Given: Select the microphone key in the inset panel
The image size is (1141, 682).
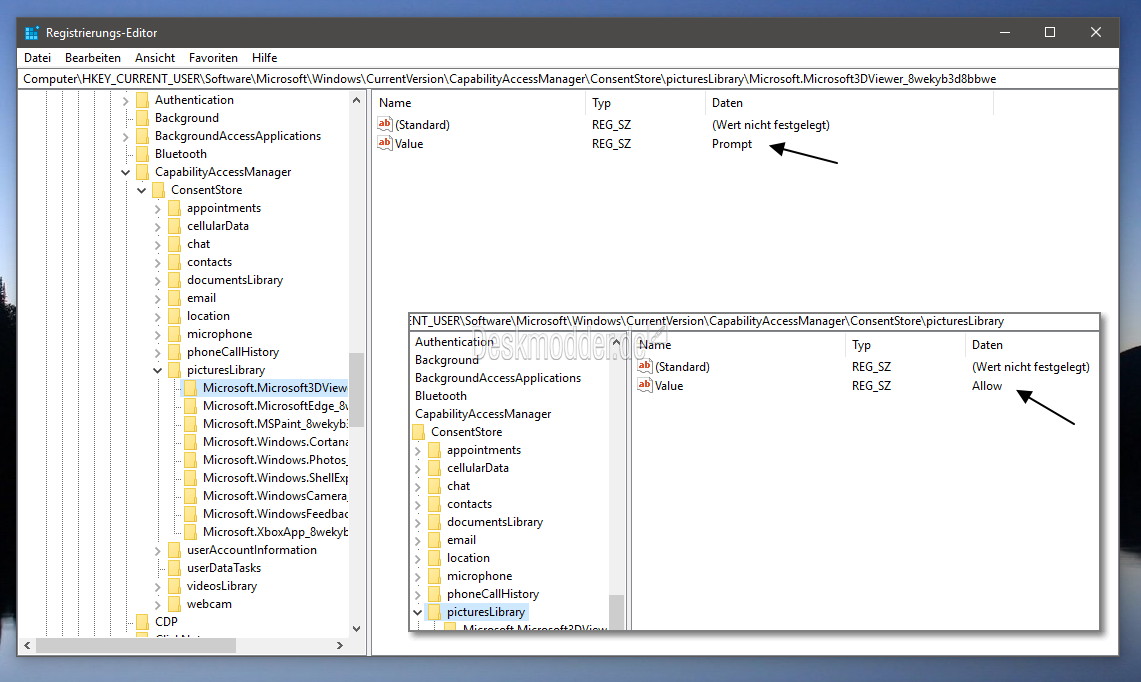Looking at the screenshot, I should (x=480, y=576).
